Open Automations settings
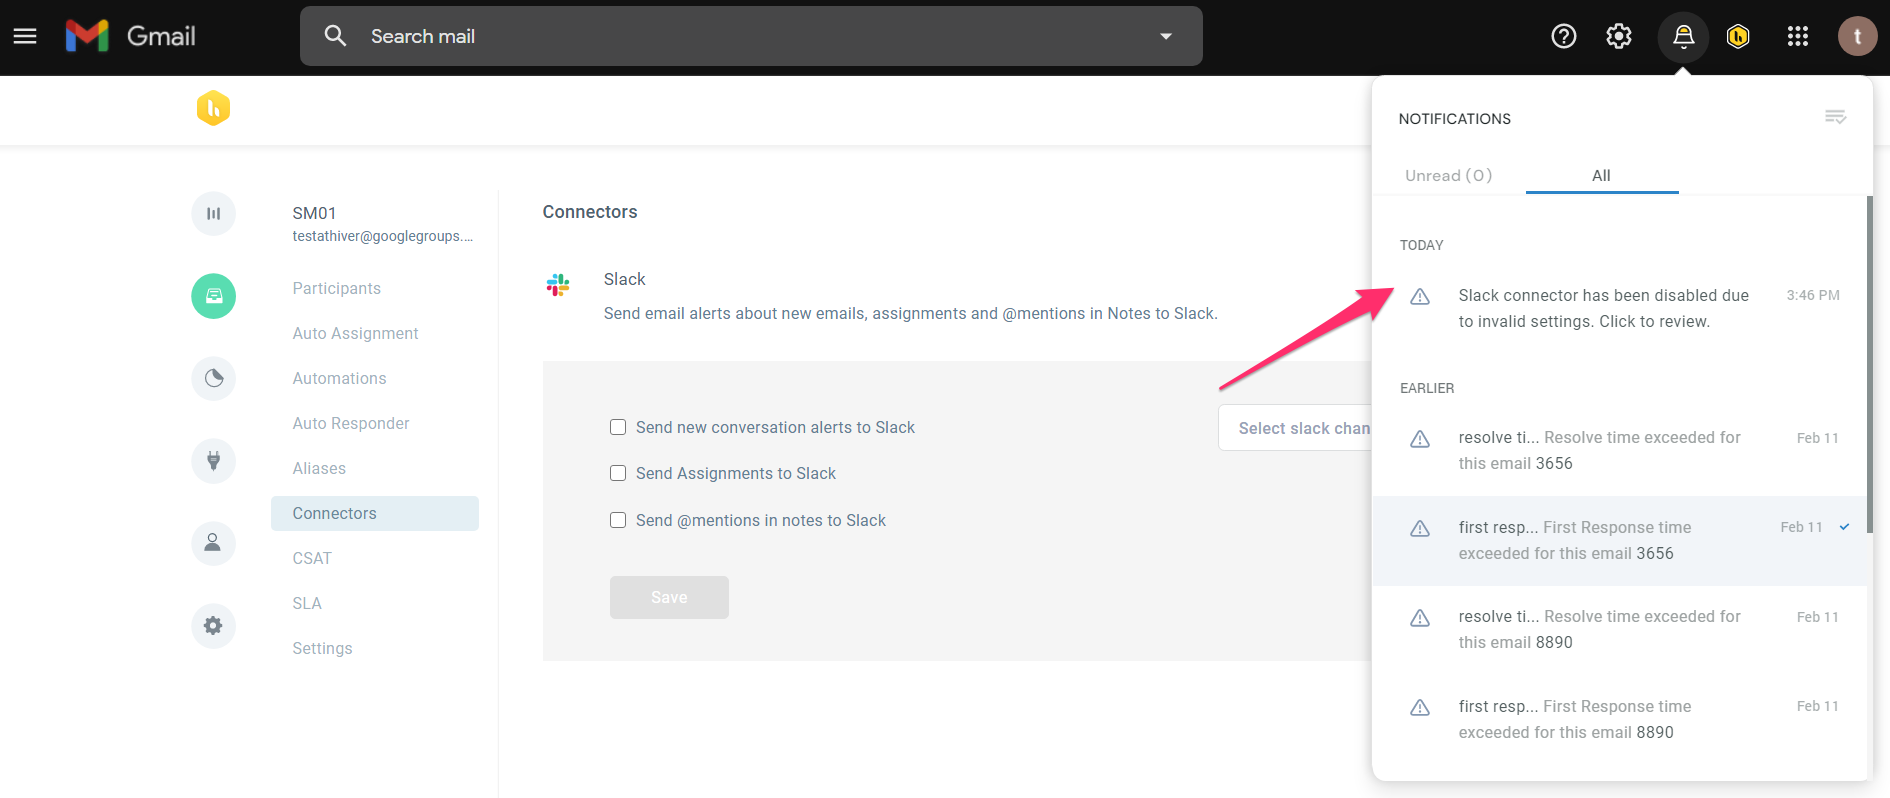Screen dimensions: 1890x798 [339, 378]
